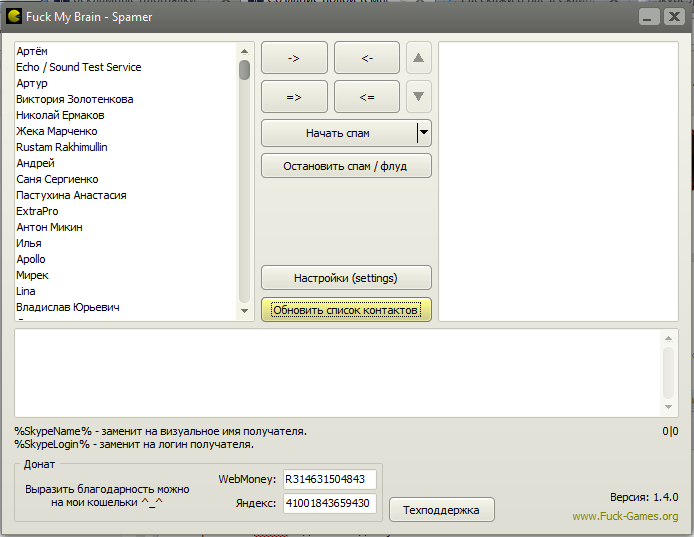Click the empty recipients list on the right
The width and height of the screenshot is (694, 537).
point(558,182)
